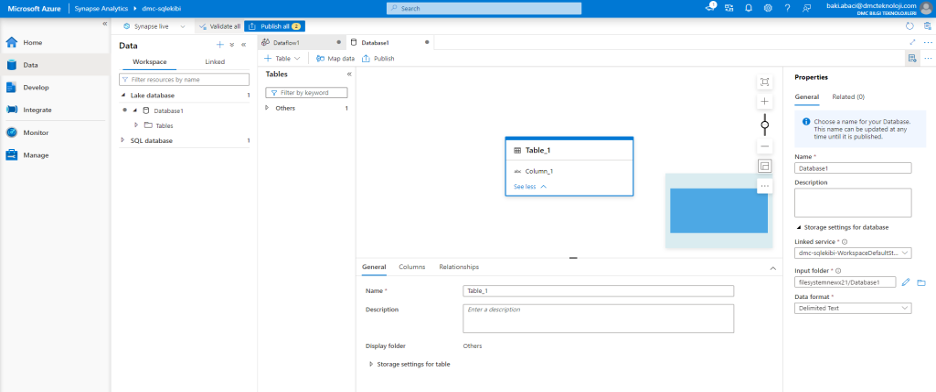This screenshot has height=392, width=936.
Task: Expand the editor to full screen
Action: click(912, 42)
